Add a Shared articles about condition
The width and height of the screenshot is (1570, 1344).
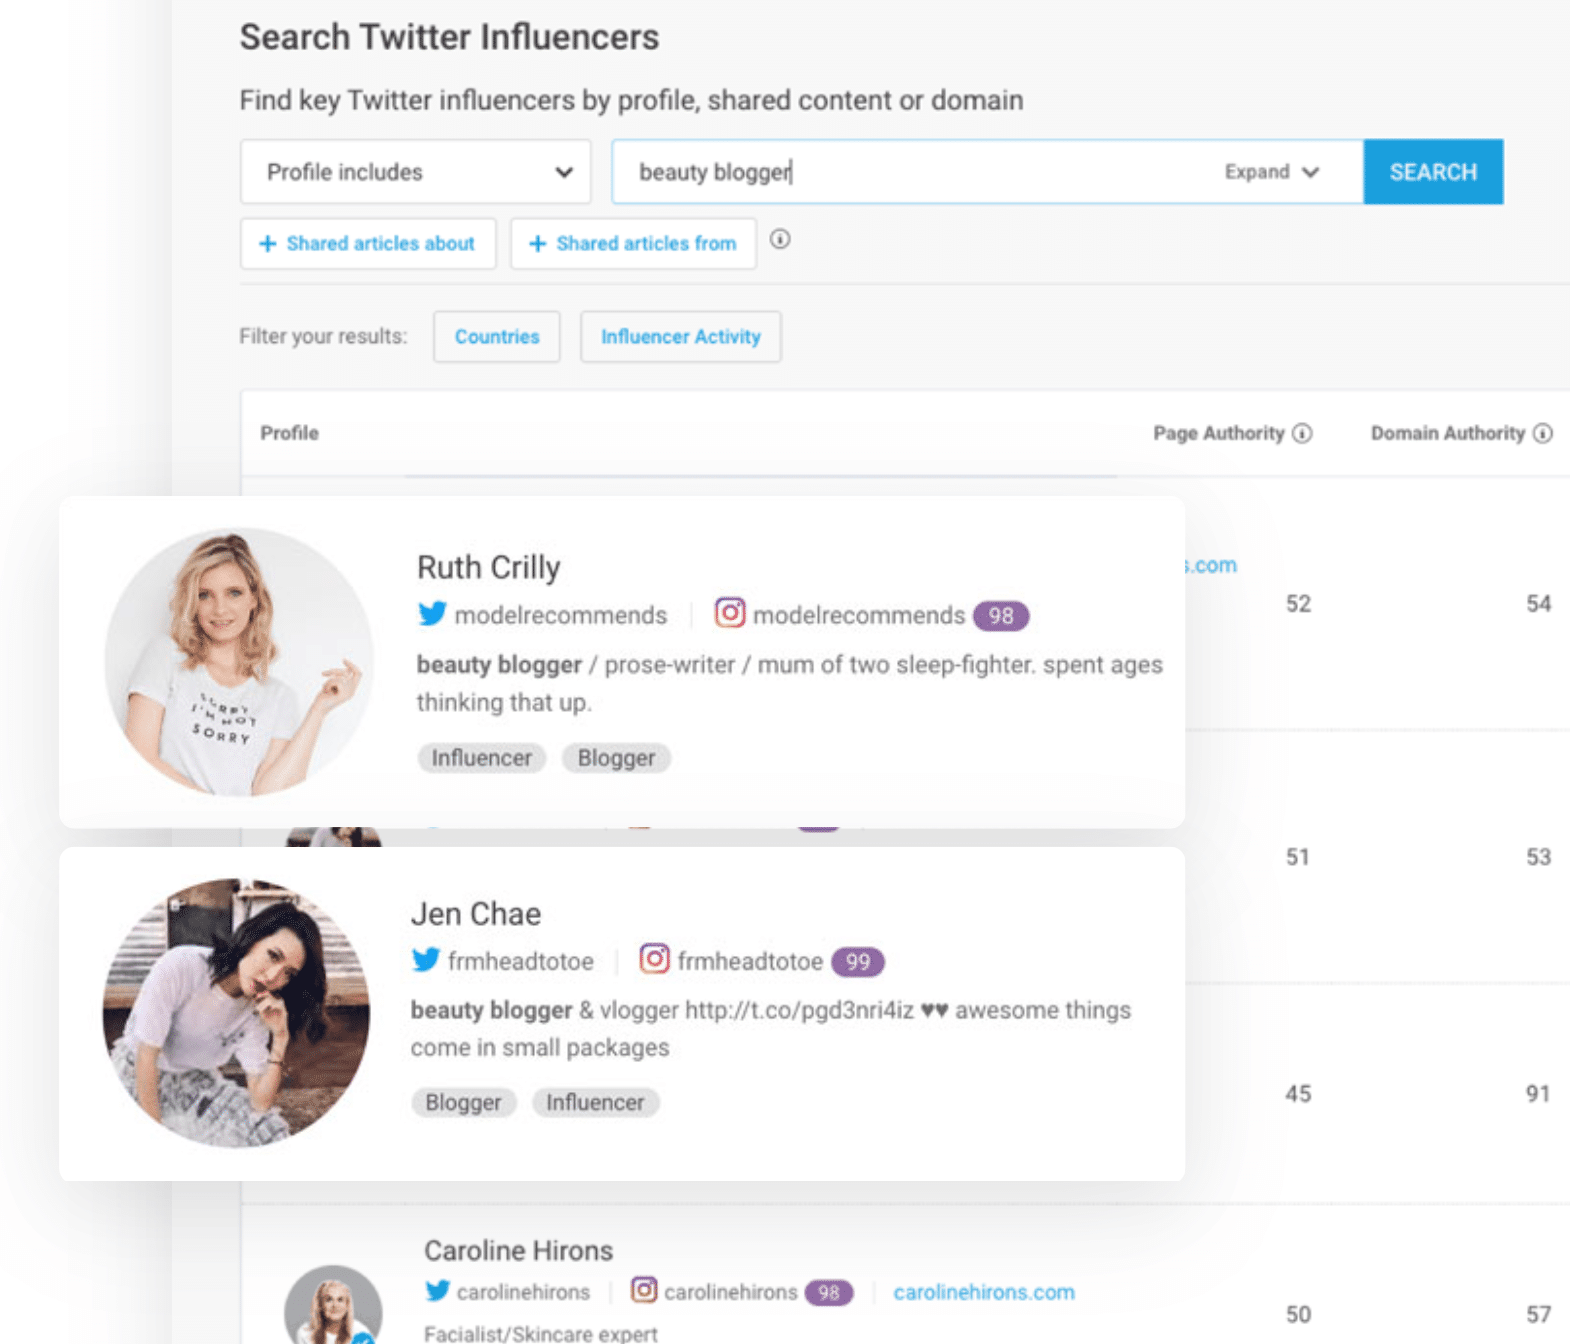368,244
